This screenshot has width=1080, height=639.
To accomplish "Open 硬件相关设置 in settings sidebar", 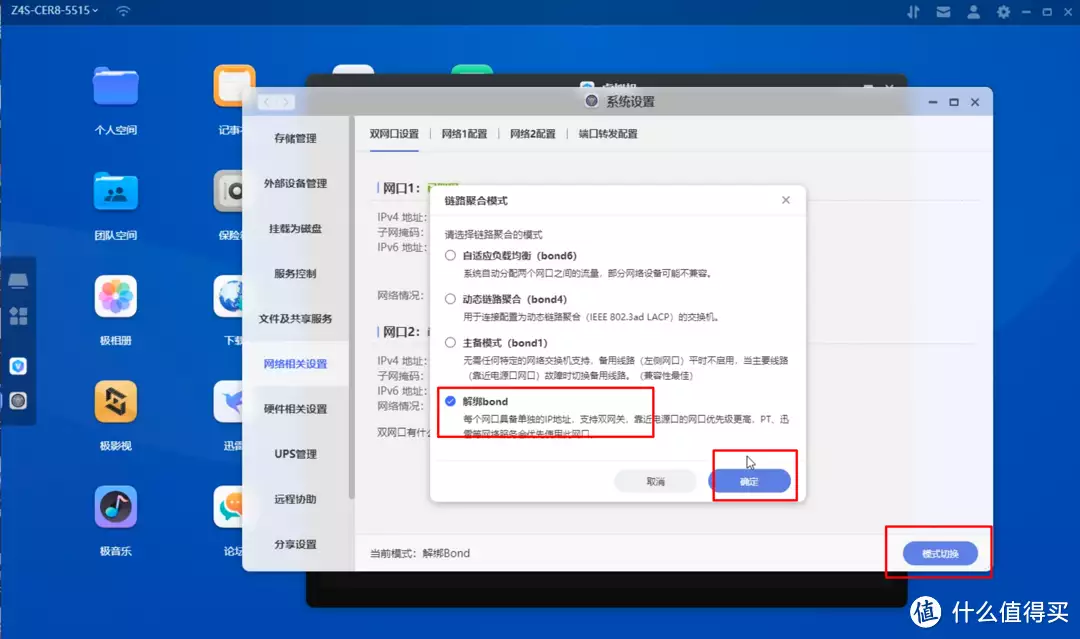I will [295, 409].
